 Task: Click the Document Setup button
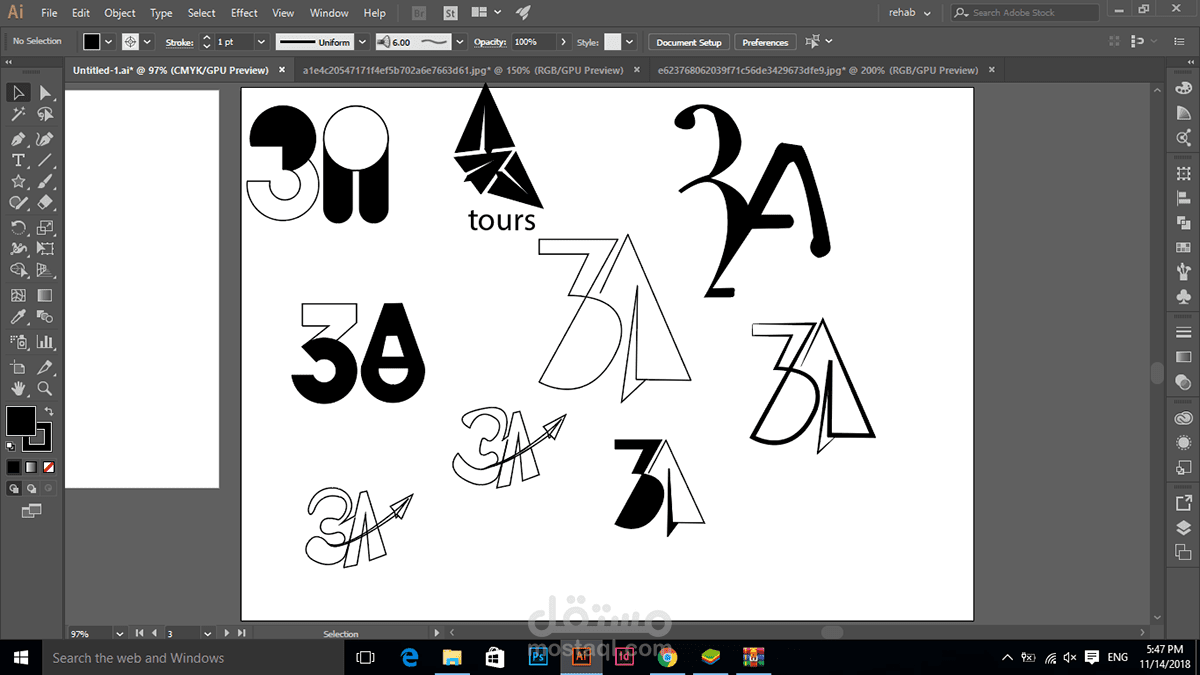[x=689, y=42]
